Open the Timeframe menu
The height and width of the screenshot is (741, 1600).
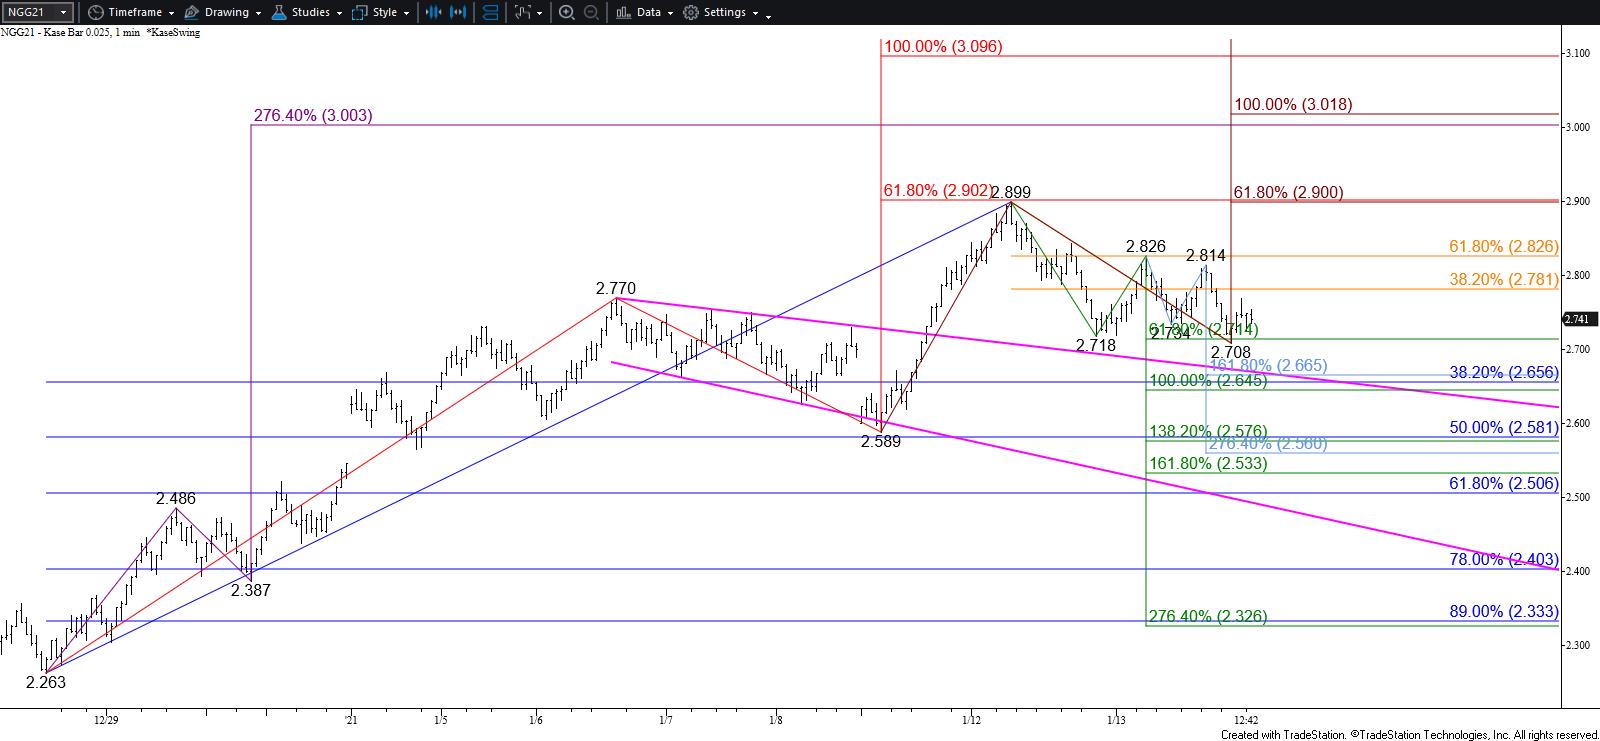click(135, 12)
